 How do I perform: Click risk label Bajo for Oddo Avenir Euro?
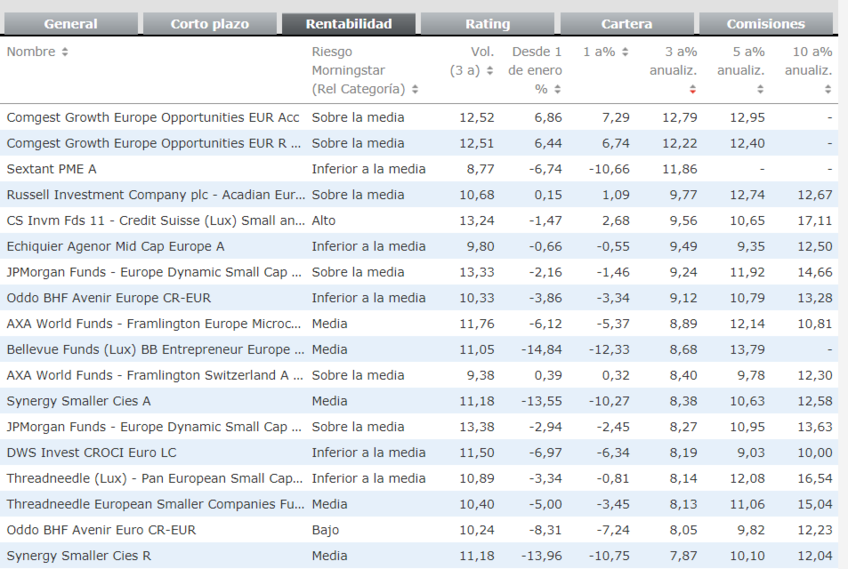tap(325, 530)
